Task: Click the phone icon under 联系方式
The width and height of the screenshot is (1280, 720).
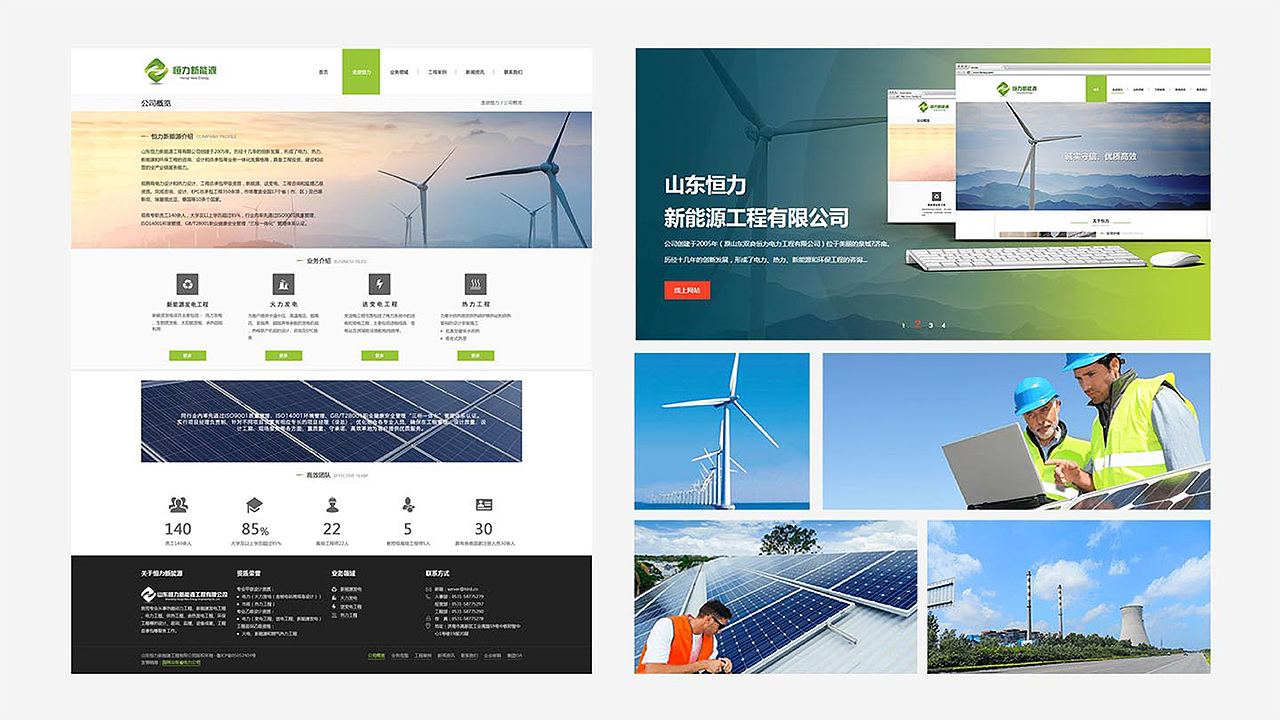Action: (x=428, y=597)
